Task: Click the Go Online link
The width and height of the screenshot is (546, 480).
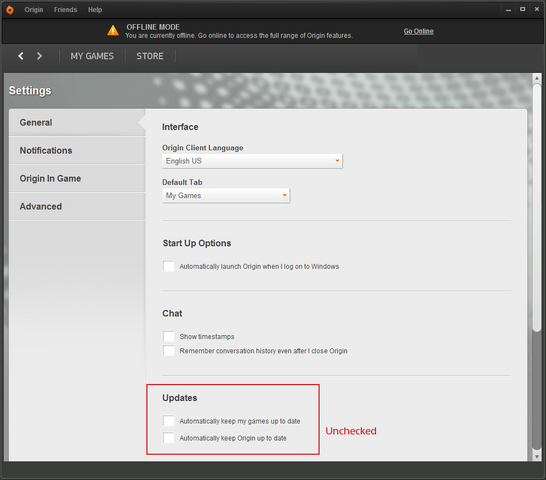Action: (419, 31)
